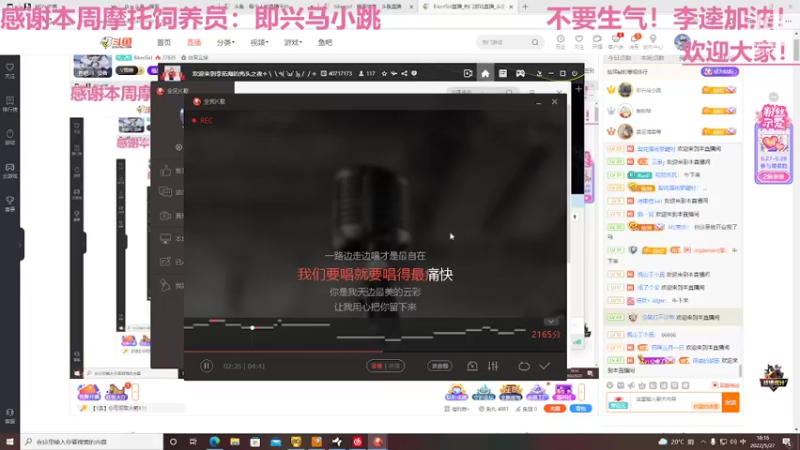The height and width of the screenshot is (450, 800).
Task: Open the like thumbs-up item in karaoke sidebar
Action: (x=166, y=171)
